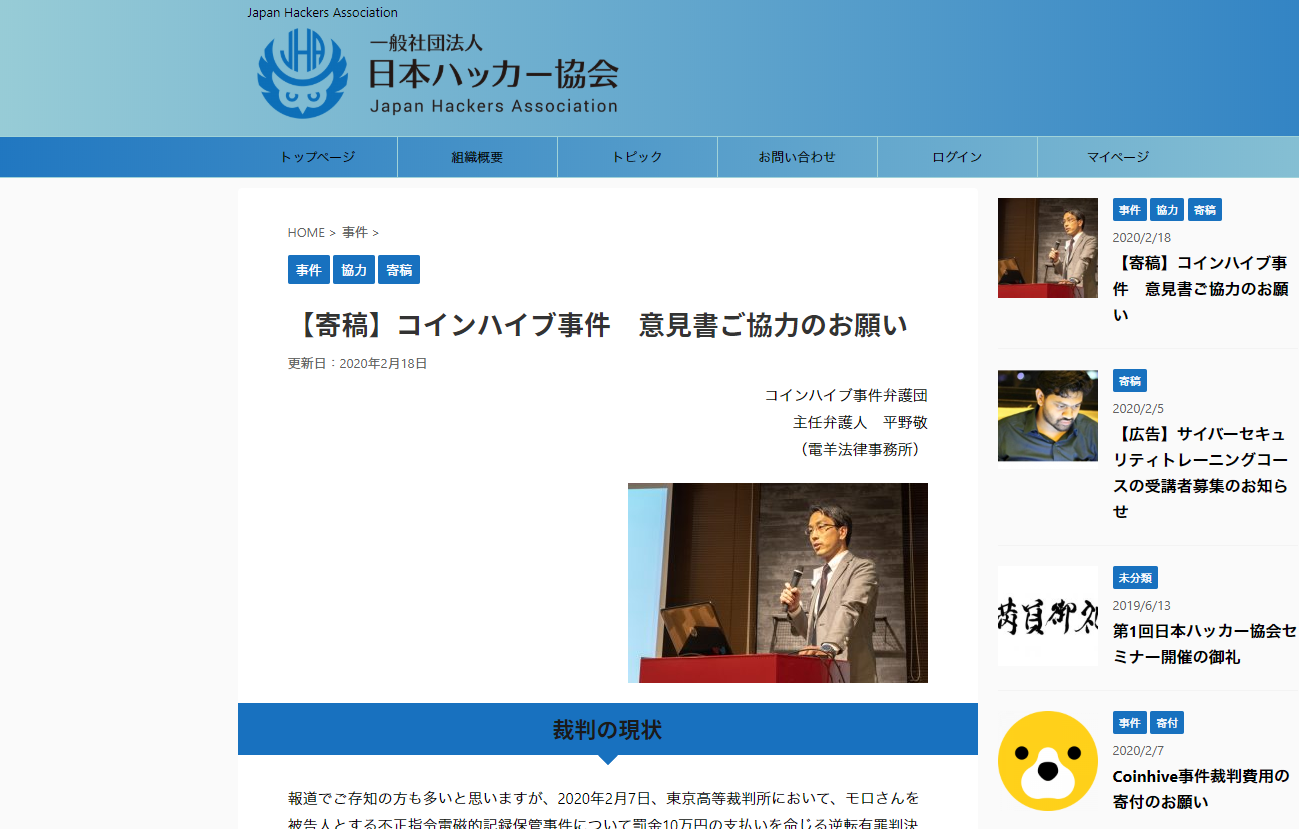The height and width of the screenshot is (829, 1299).
Task: Click the HOME breadcrumb link
Action: coord(306,232)
